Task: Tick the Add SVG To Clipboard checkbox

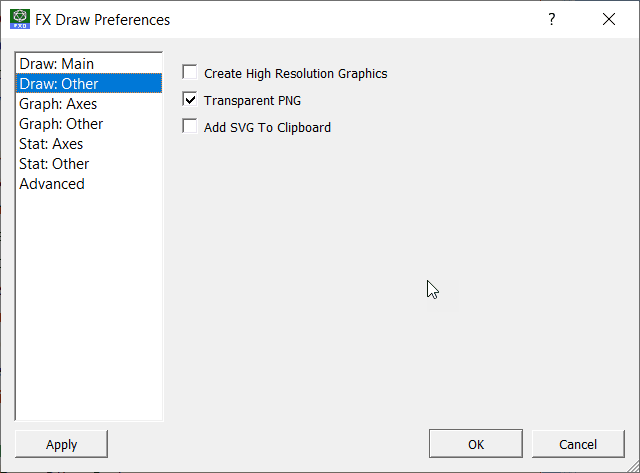Action: tap(190, 126)
